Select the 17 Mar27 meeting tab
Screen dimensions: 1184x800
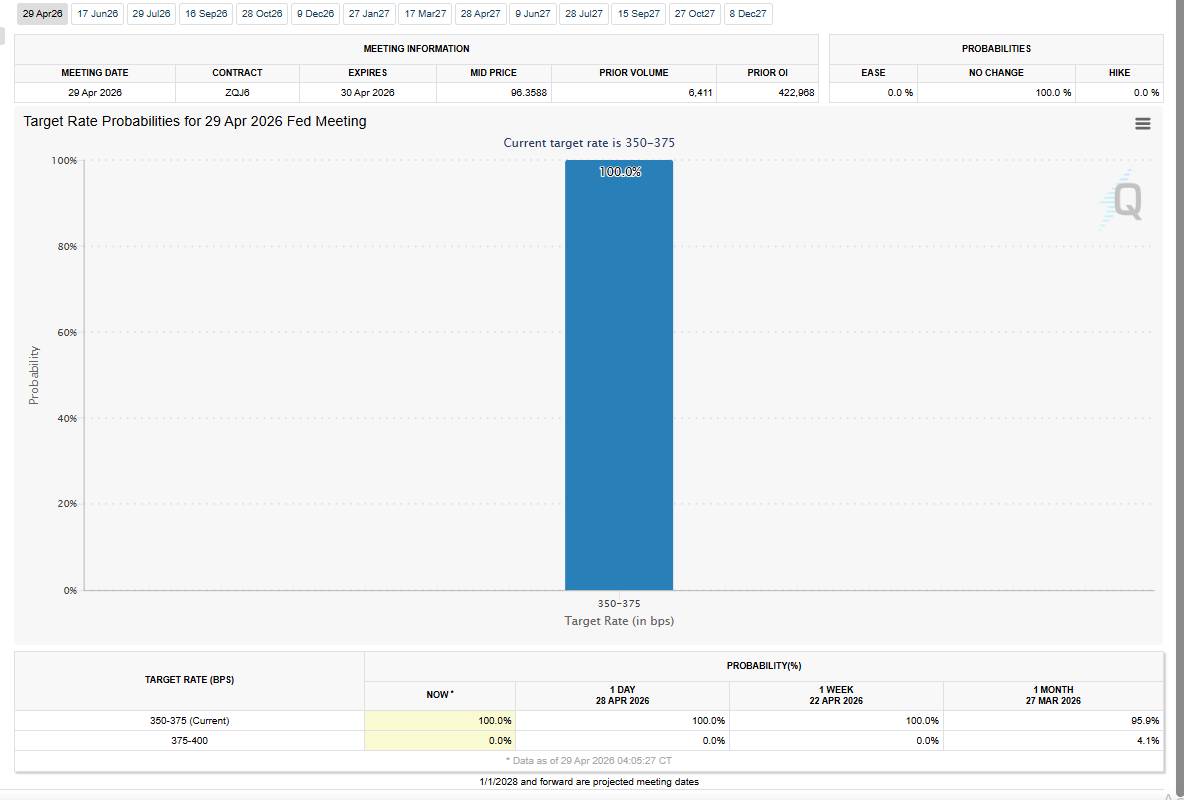coord(425,14)
